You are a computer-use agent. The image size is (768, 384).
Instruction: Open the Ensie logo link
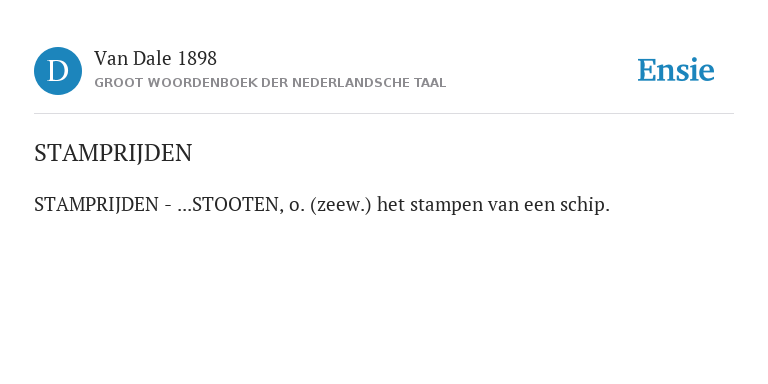675,70
